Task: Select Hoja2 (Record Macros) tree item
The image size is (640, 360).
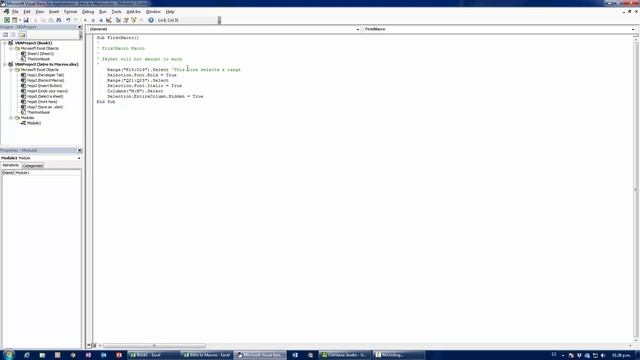Action: click(x=45, y=80)
